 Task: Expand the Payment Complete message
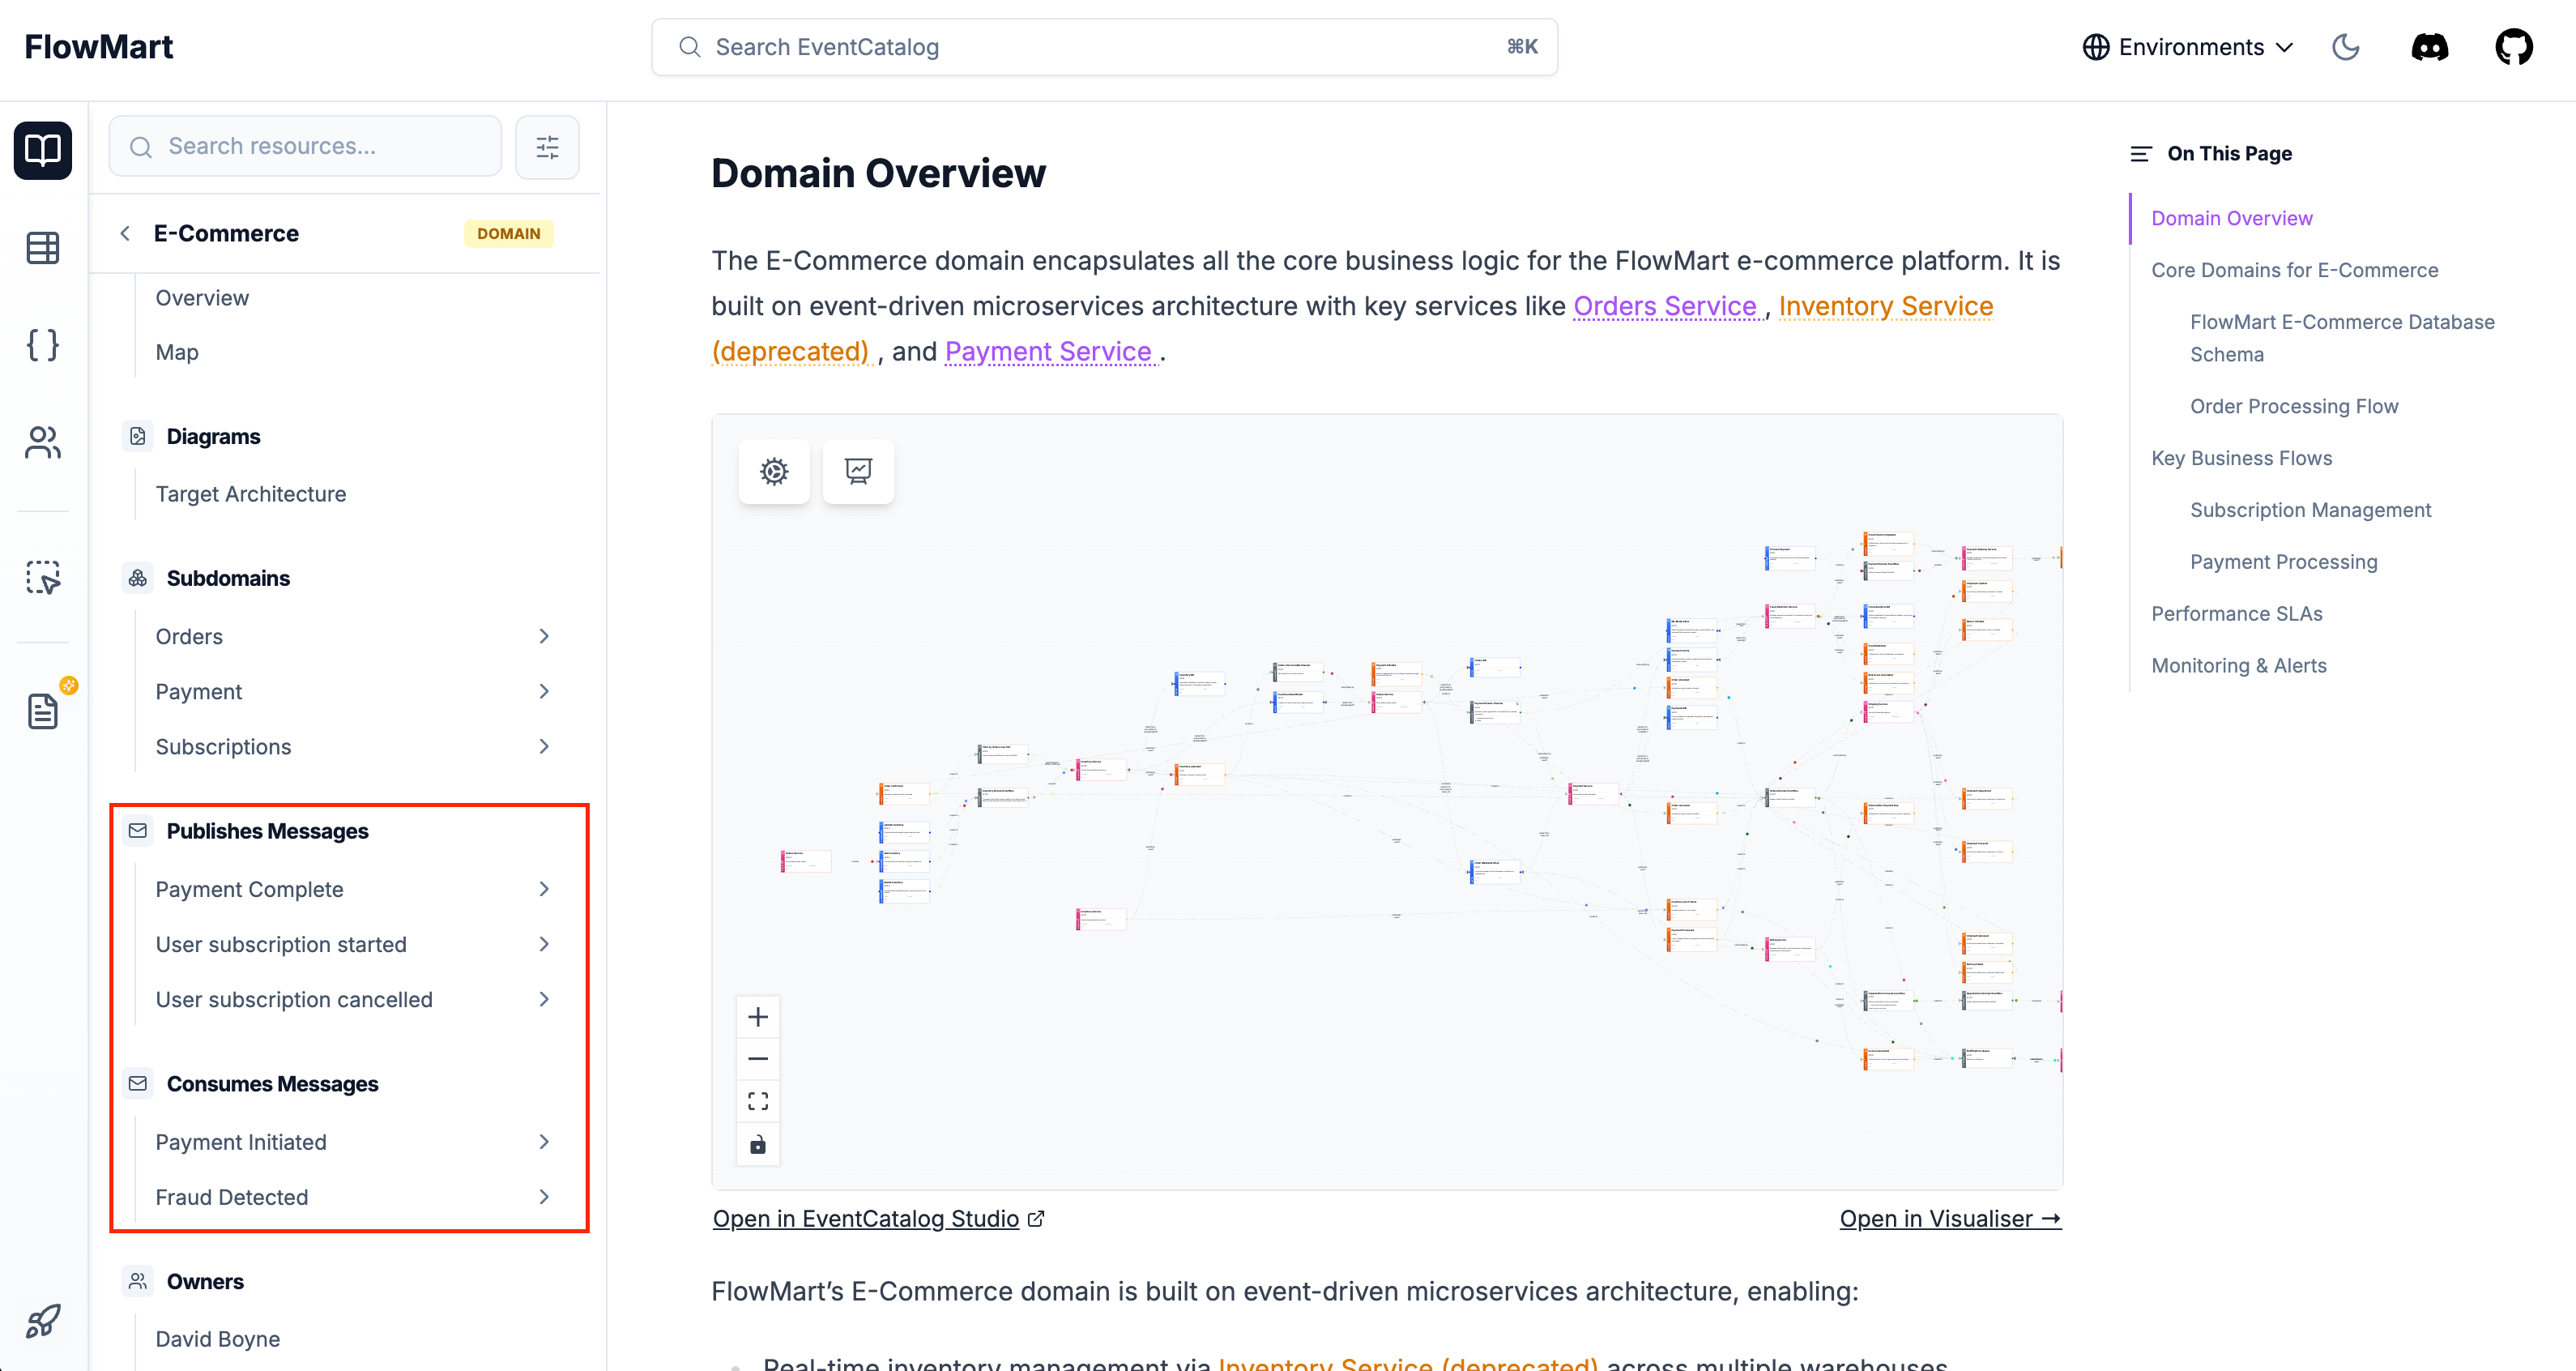click(x=544, y=889)
